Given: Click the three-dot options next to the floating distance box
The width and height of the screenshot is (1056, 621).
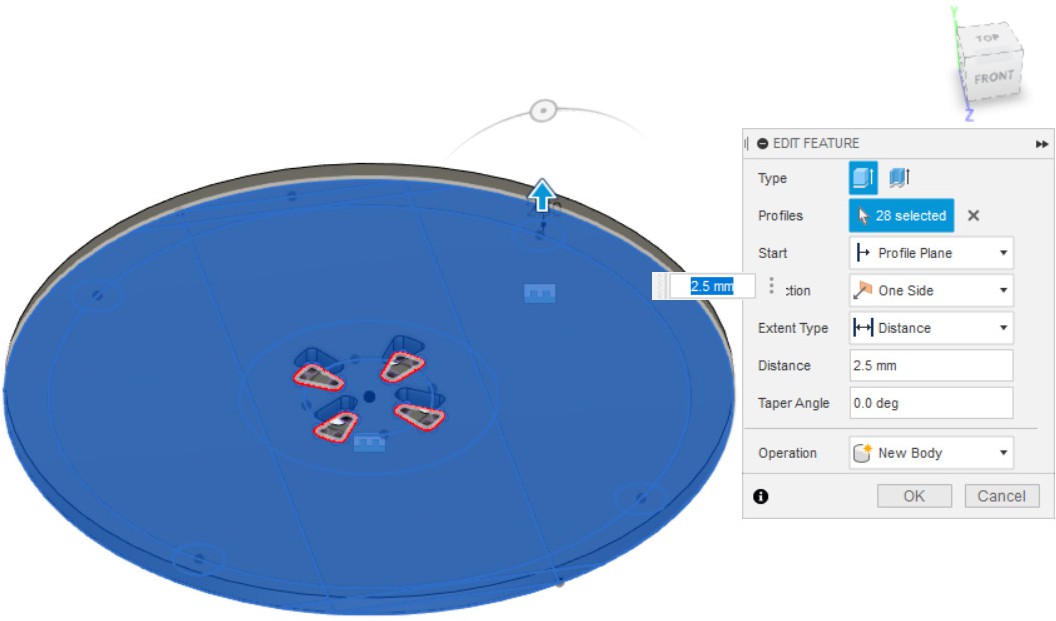Looking at the screenshot, I should [771, 286].
